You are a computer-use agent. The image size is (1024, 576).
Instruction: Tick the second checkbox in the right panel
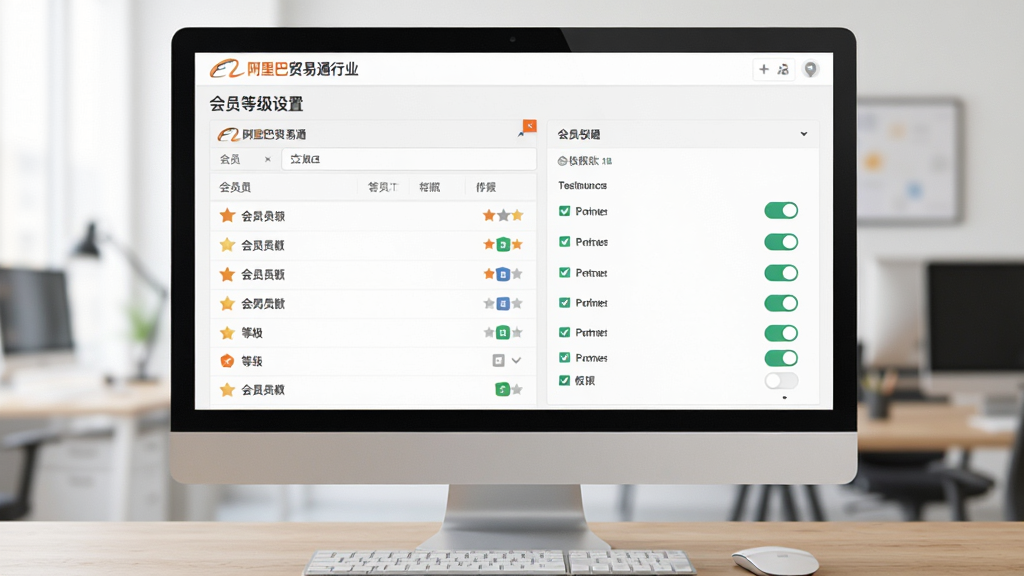pyautogui.click(x=565, y=242)
